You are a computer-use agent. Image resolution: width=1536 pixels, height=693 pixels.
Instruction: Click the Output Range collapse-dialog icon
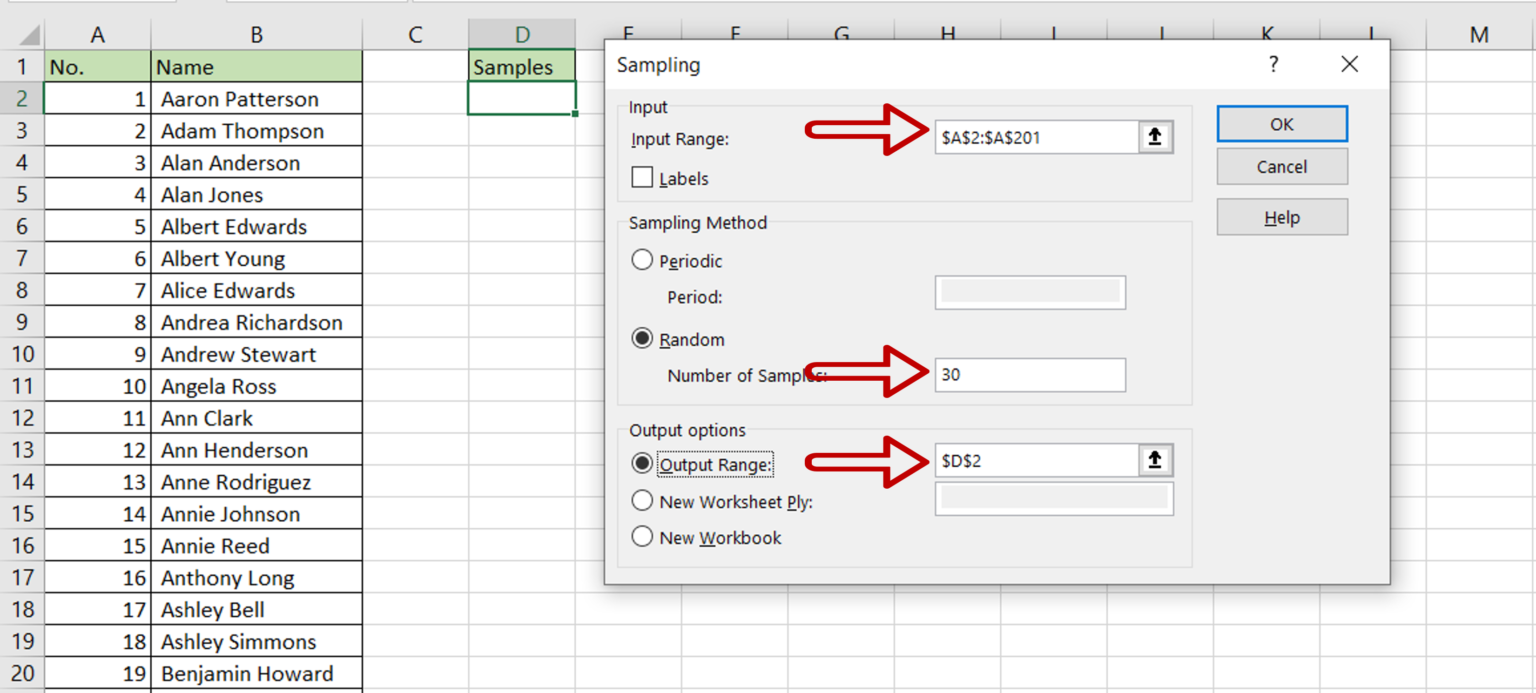(1155, 461)
